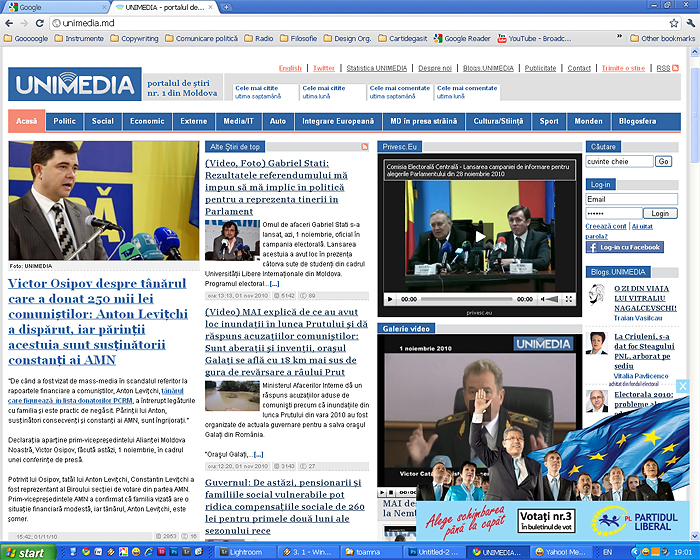700x560 pixels.
Task: Open the Victor Osipov headline article
Action: click(x=98, y=322)
